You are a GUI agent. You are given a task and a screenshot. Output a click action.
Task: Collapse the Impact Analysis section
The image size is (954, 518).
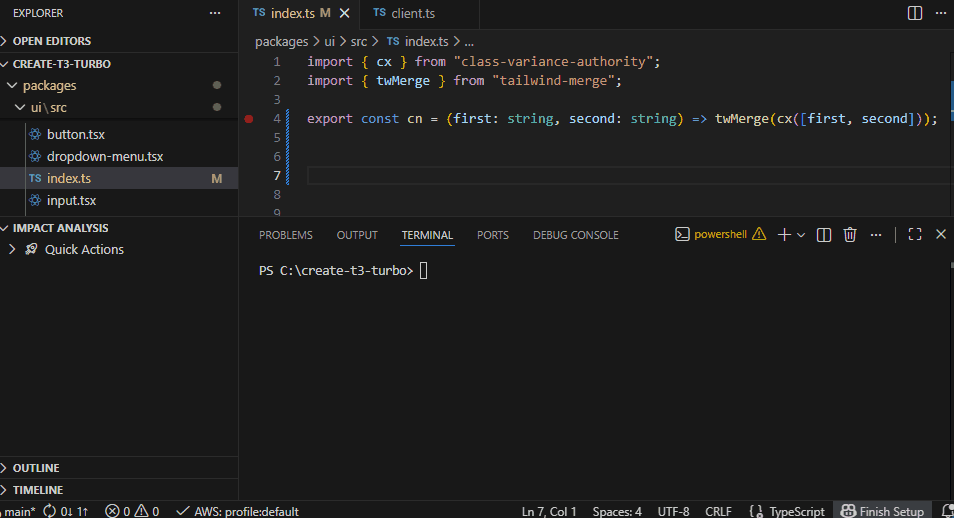55,228
